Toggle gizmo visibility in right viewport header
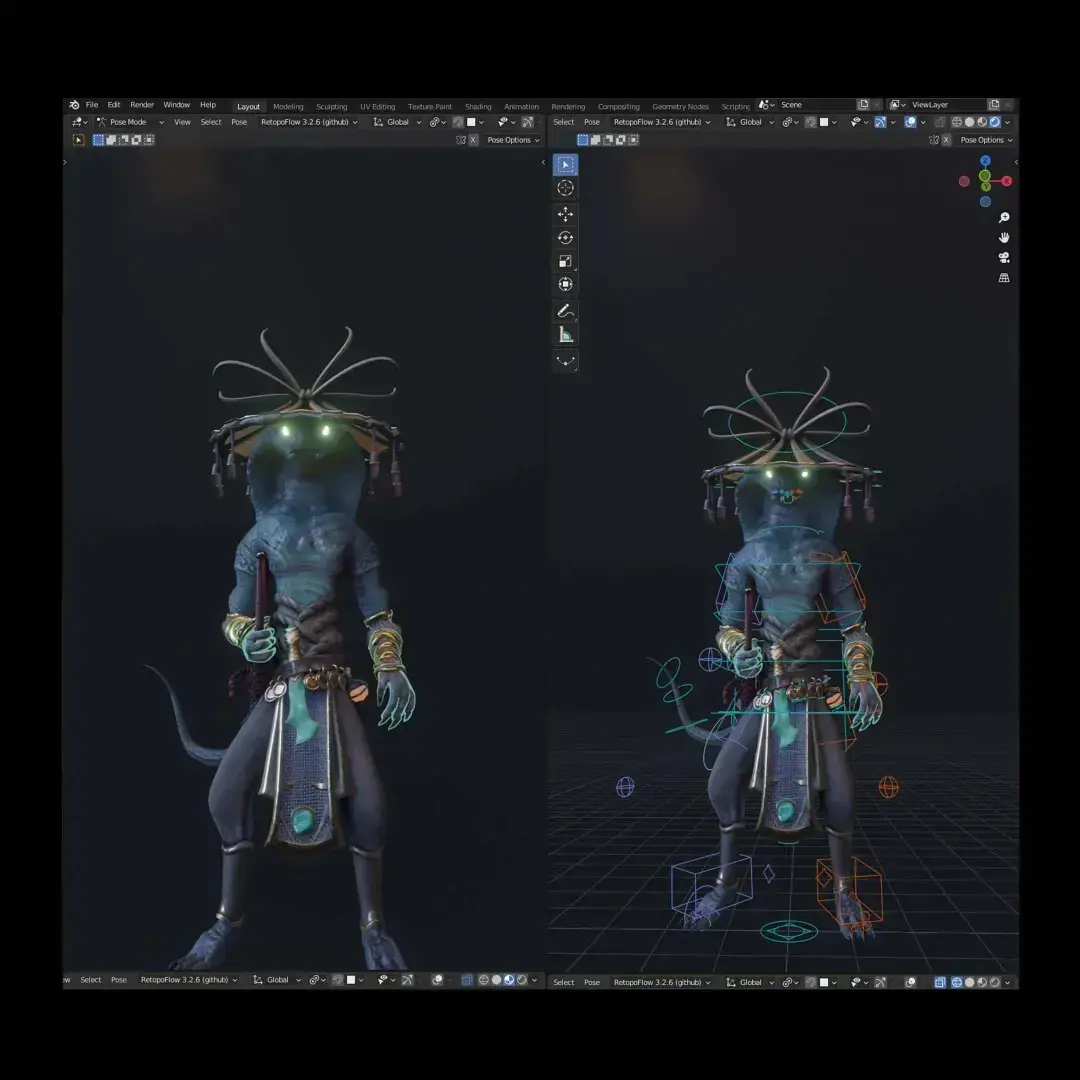 pyautogui.click(x=881, y=122)
